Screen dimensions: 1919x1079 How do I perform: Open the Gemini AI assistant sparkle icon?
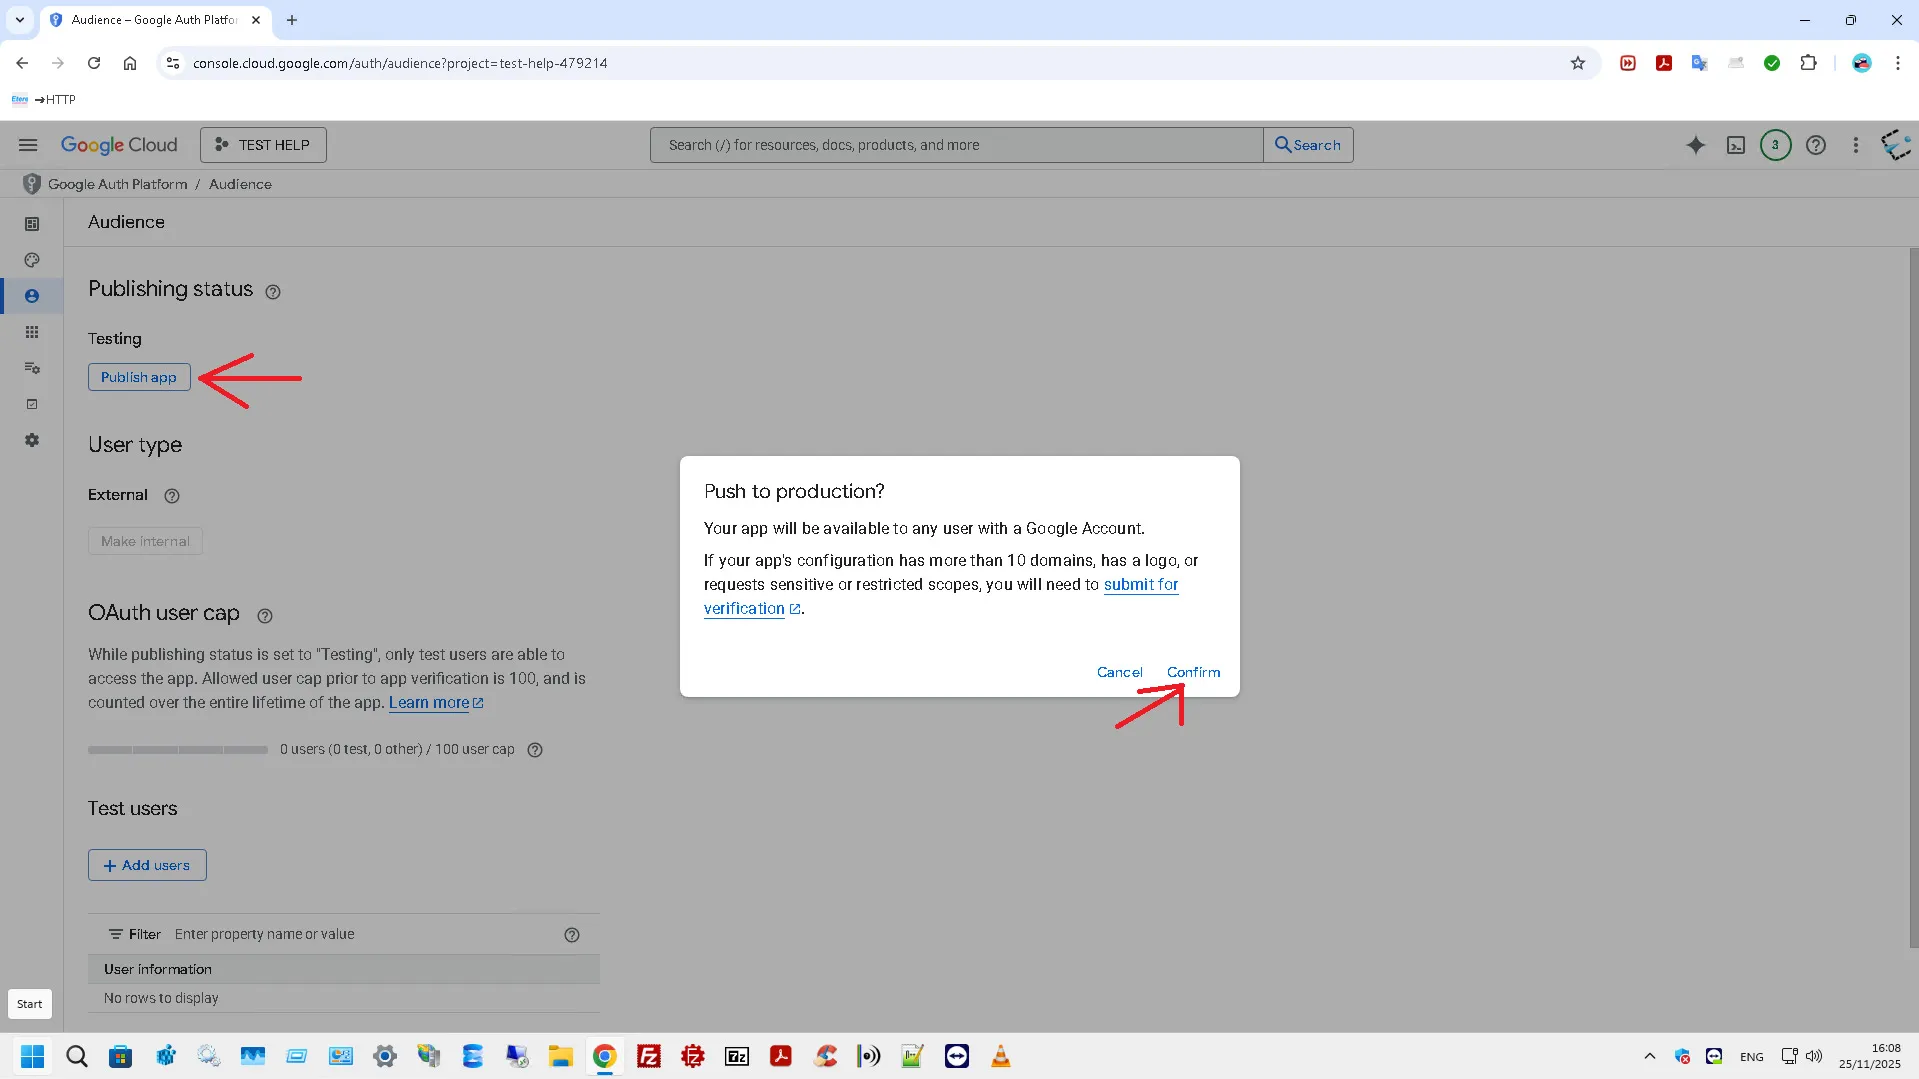tap(1695, 145)
